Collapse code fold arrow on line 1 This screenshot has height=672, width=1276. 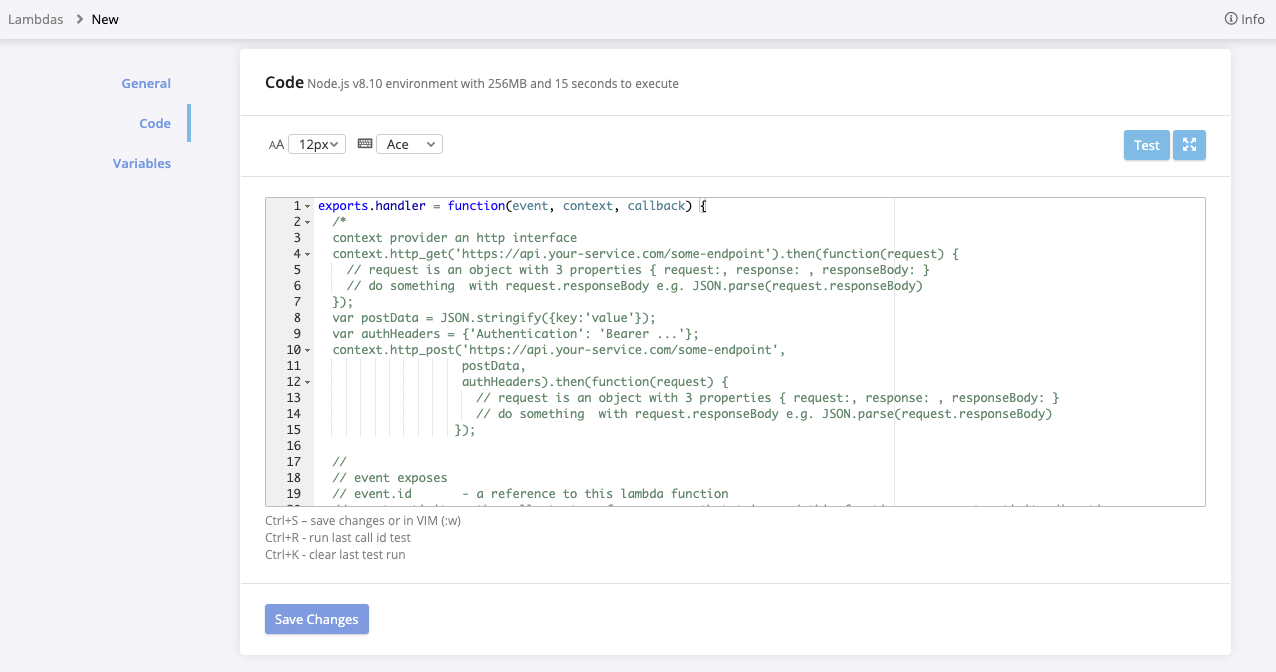(307, 206)
